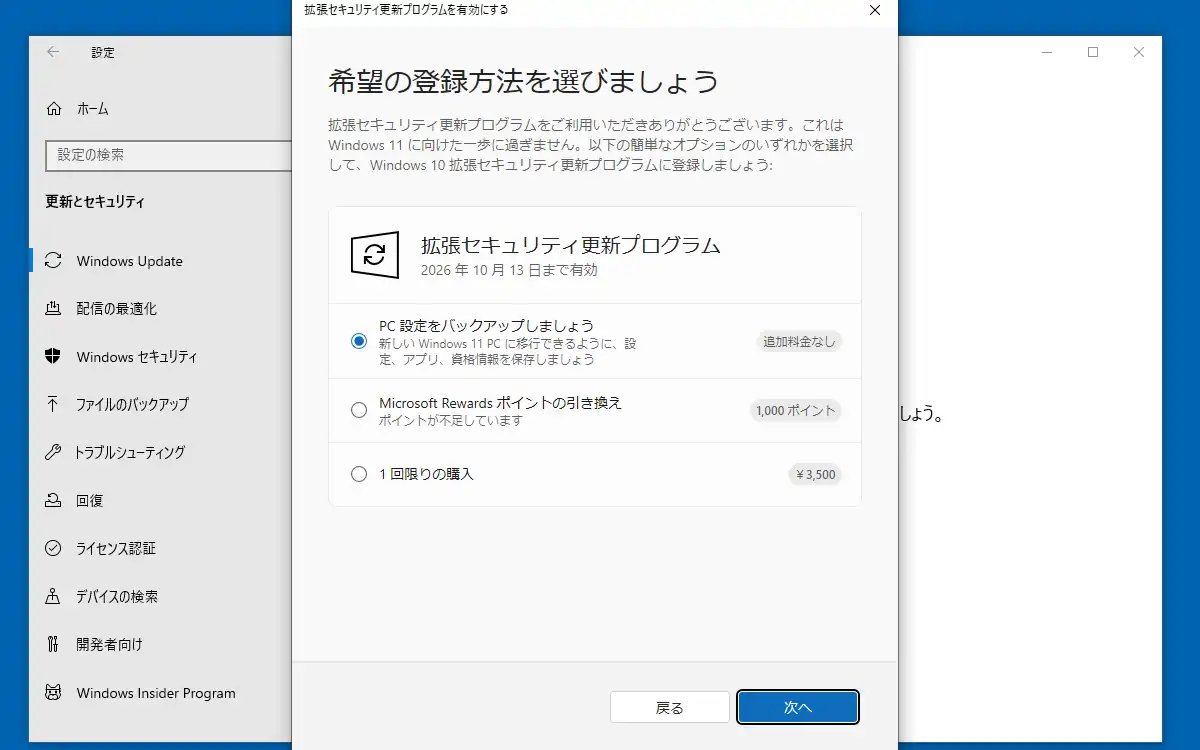1200x750 pixels.
Task: Minimize the Settings window
Action: click(1047, 52)
